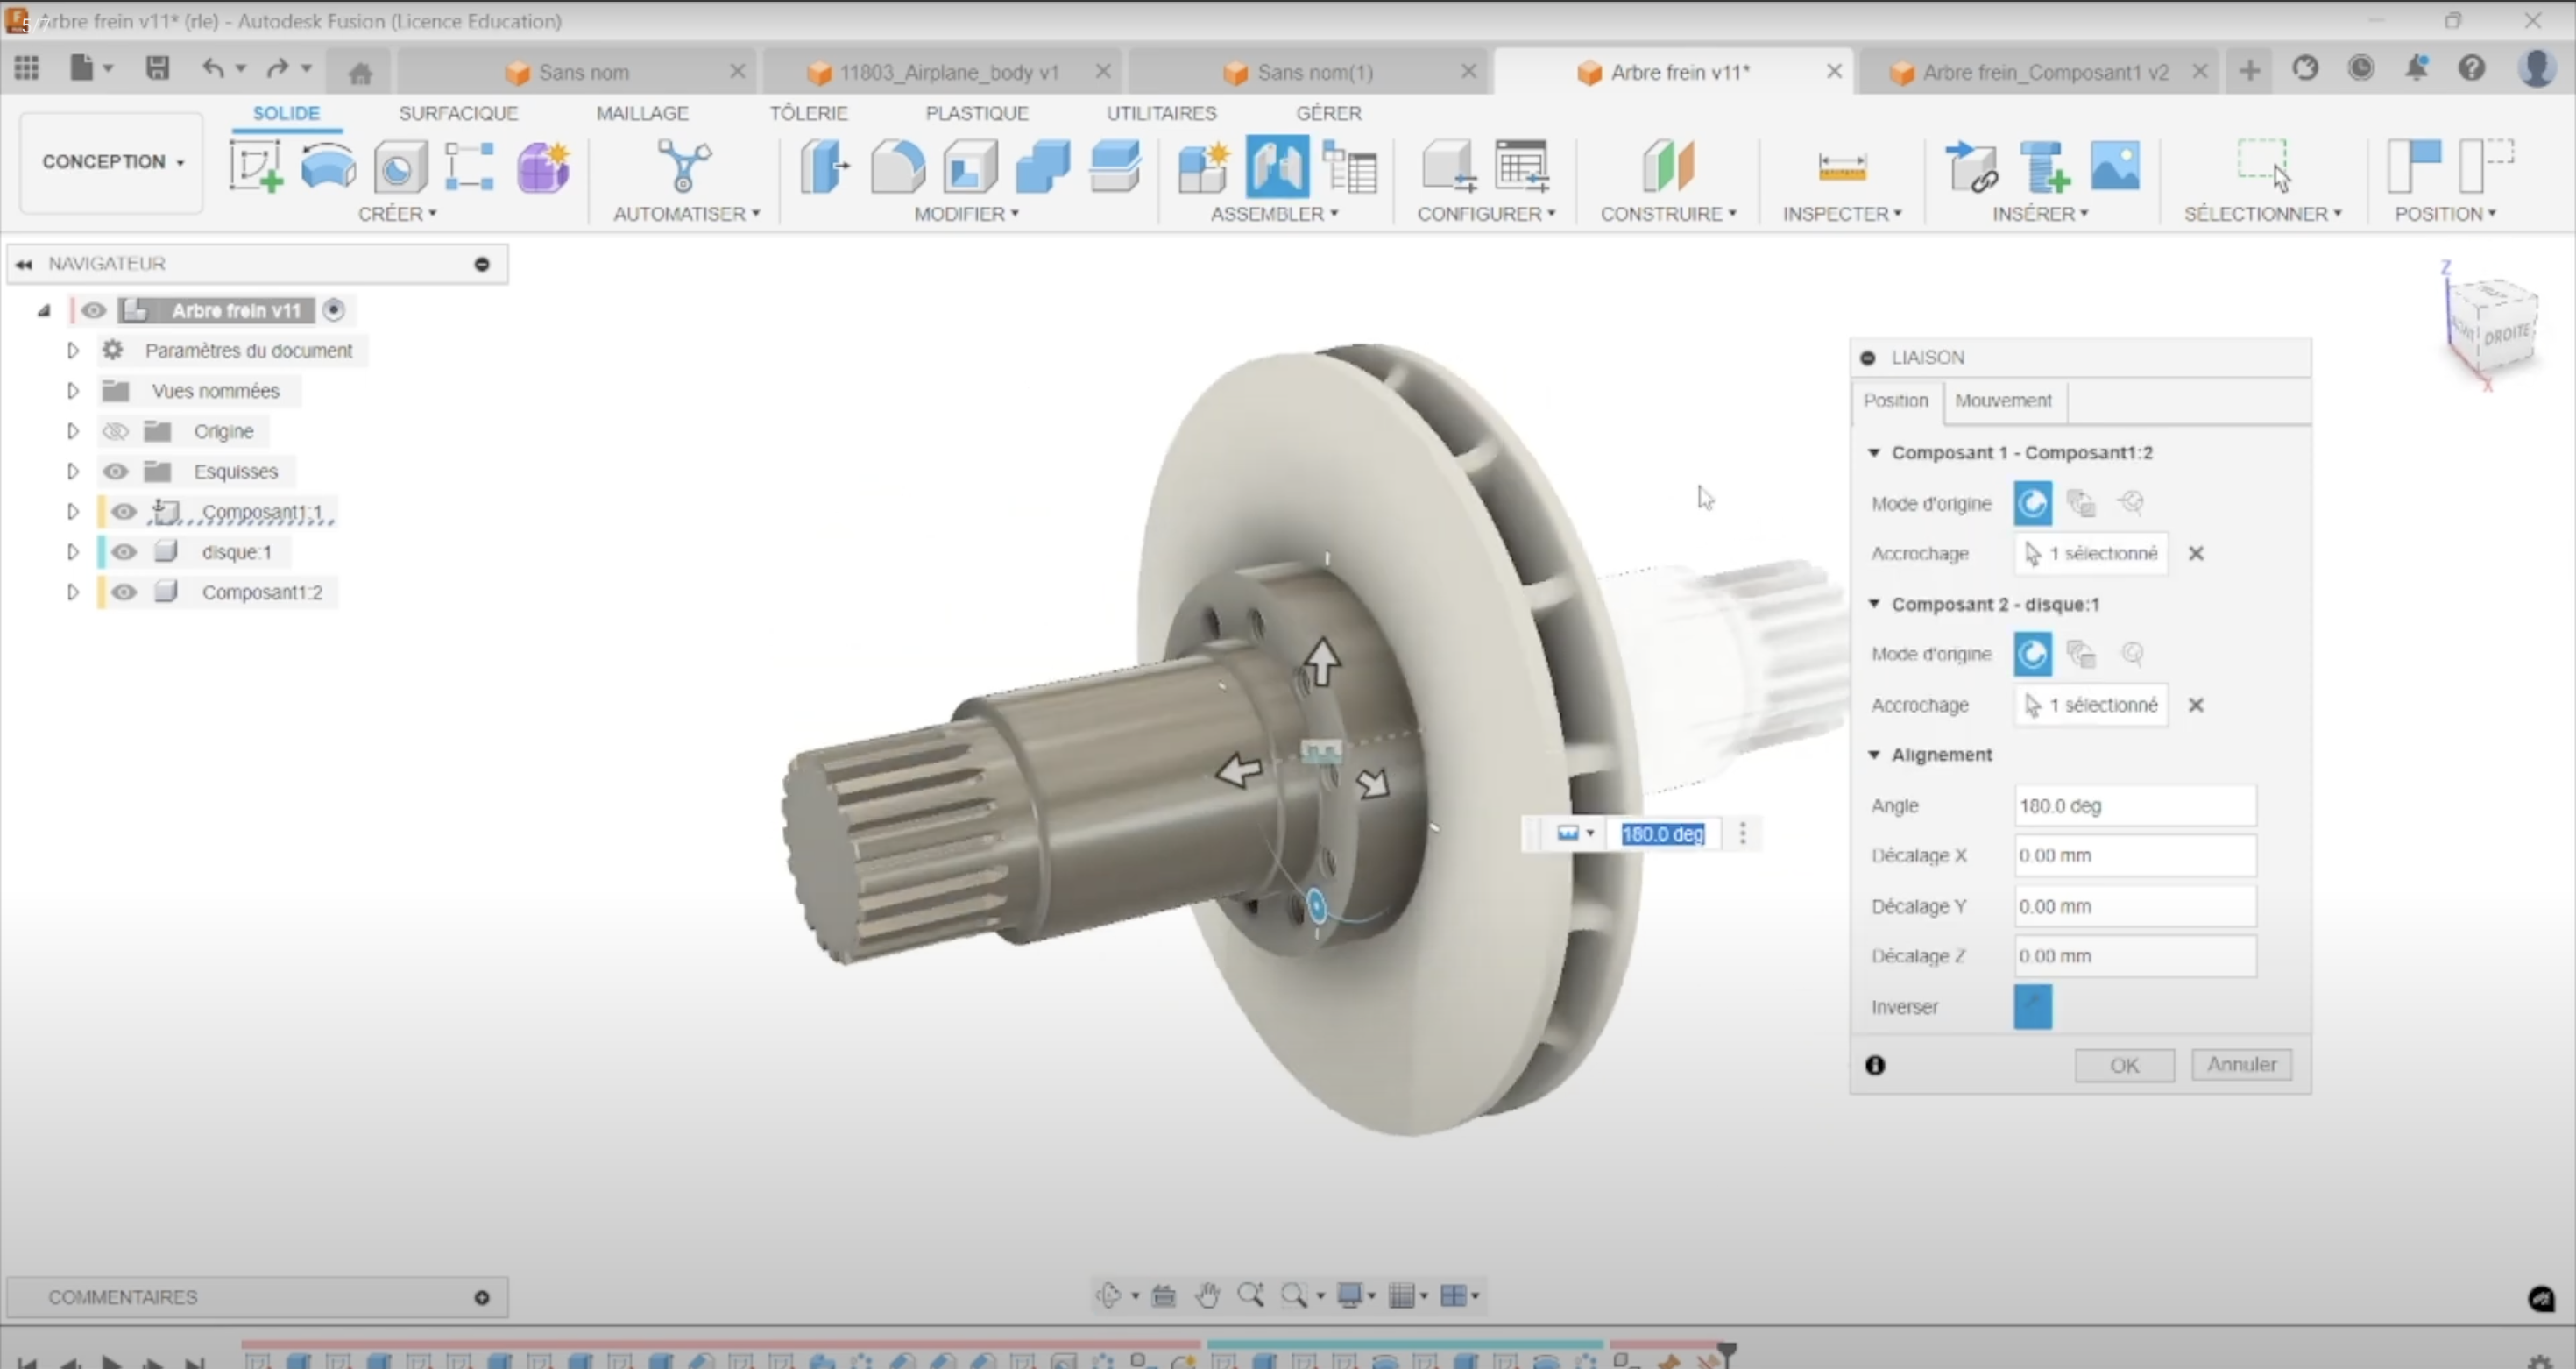Click the Fillet tool in Modifier
Screen dimensions: 2576x1369
point(897,166)
